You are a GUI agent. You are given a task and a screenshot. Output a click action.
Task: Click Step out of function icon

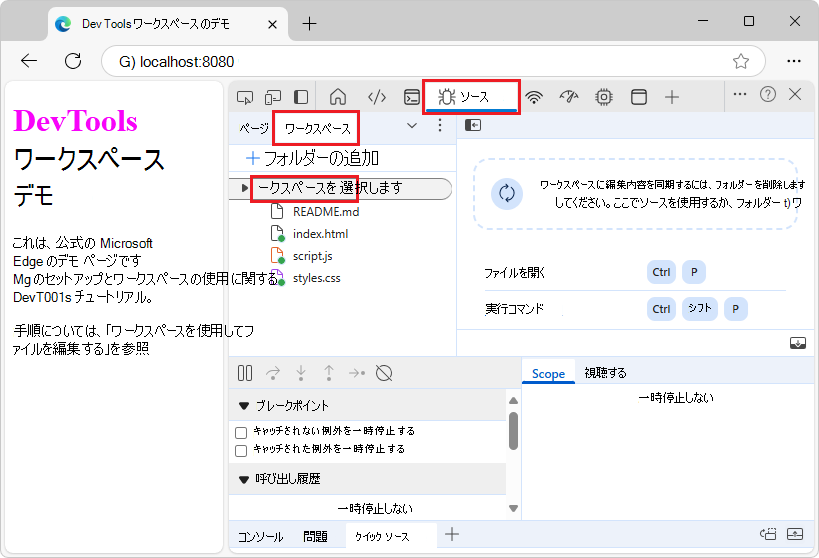[329, 373]
